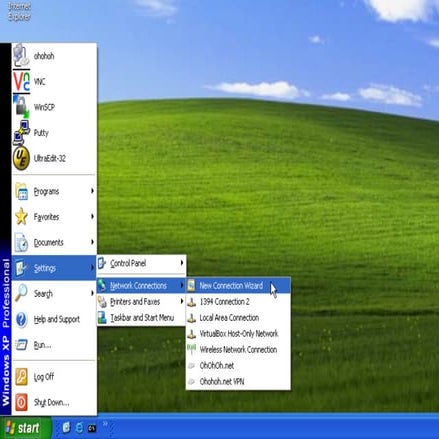The image size is (439, 439).
Task: Open the Help and Support entry
Action: tap(54, 319)
